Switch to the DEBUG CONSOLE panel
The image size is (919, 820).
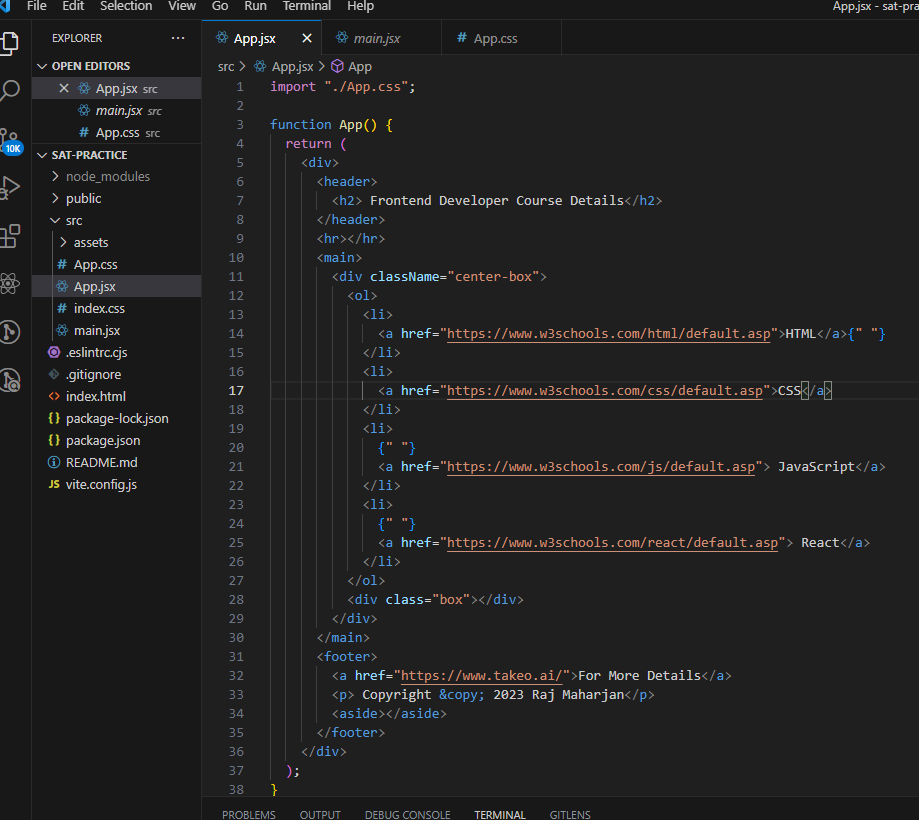coord(407,813)
